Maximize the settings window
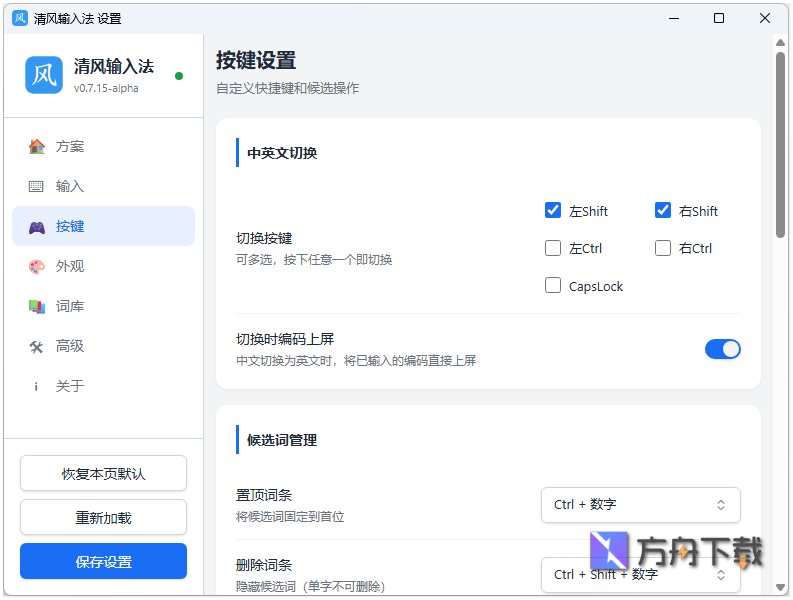Viewport: 793px width, 600px height. pyautogui.click(x=719, y=19)
